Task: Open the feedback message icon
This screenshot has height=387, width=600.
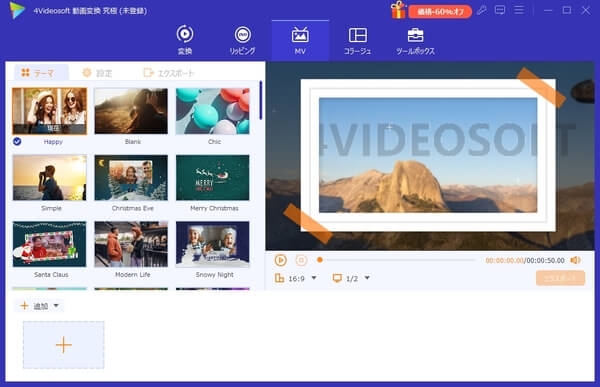Action: (500, 10)
